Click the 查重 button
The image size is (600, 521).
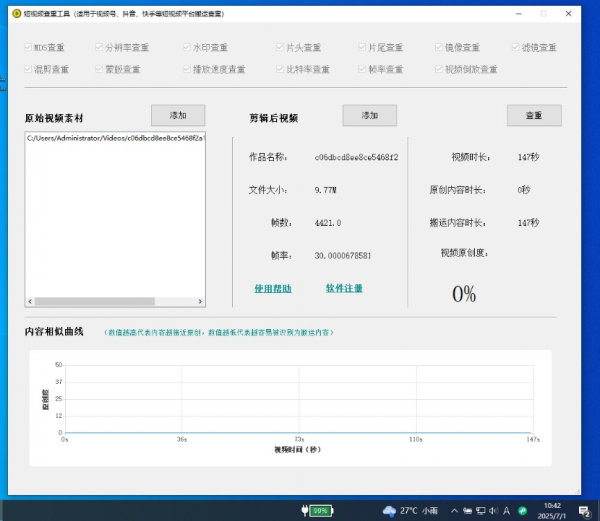[534, 115]
